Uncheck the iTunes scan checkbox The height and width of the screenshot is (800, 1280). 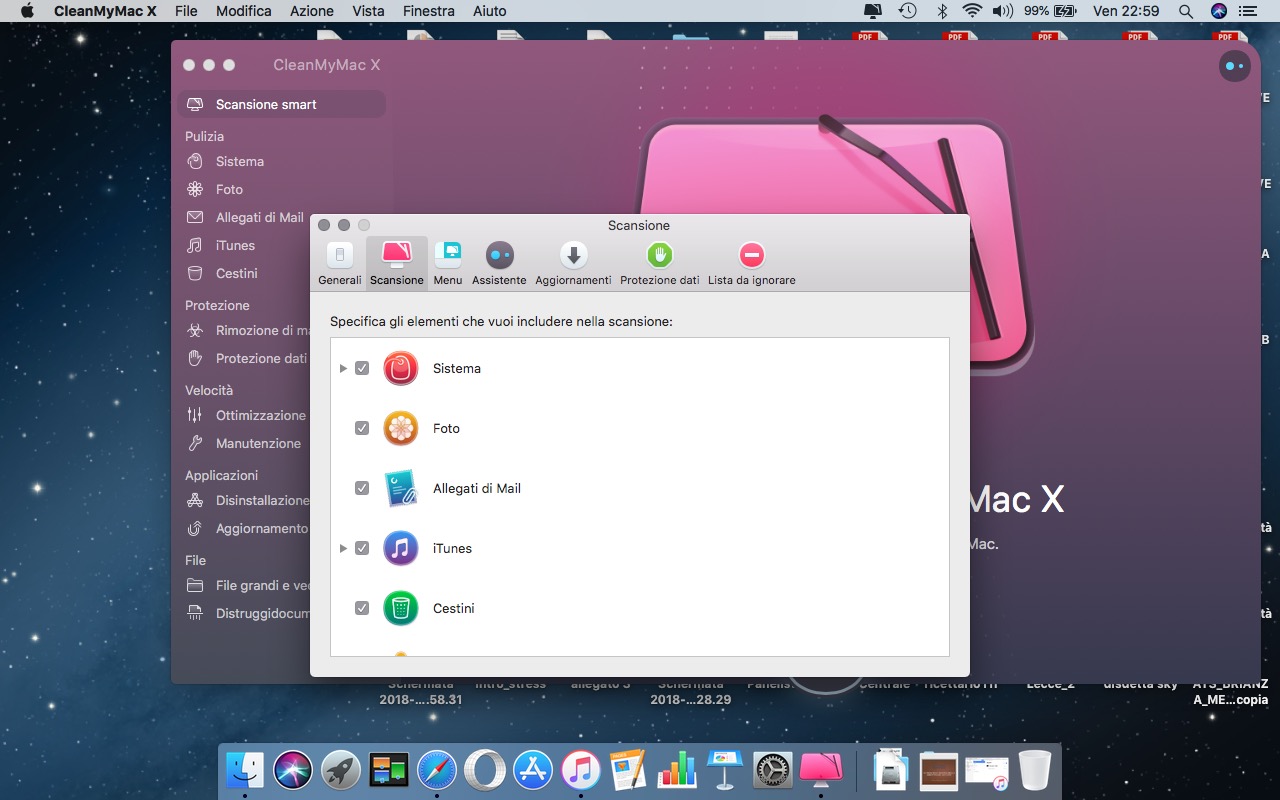click(362, 548)
